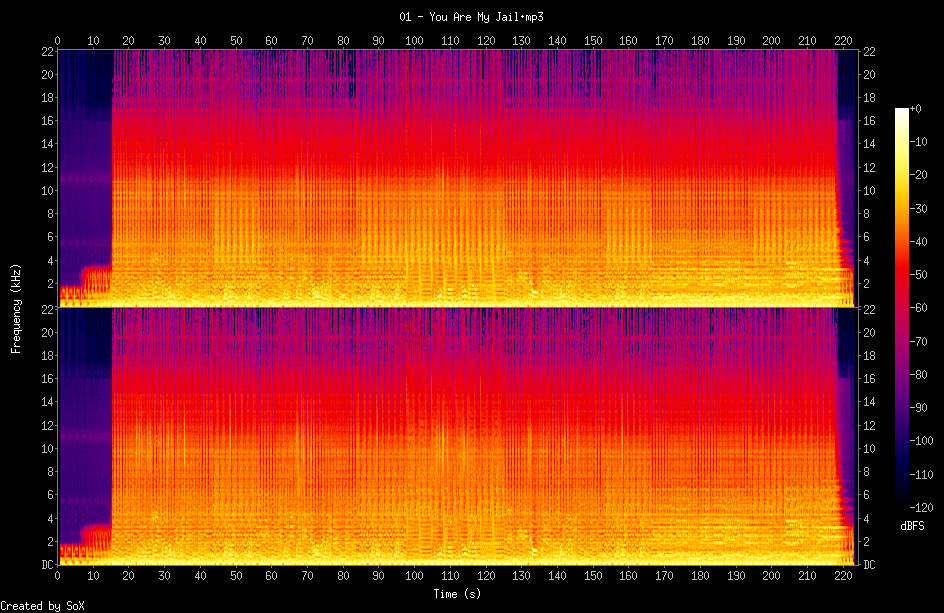Click the title "01 - You Are My Jail.mp3"
944x613 pixels.
471,17
